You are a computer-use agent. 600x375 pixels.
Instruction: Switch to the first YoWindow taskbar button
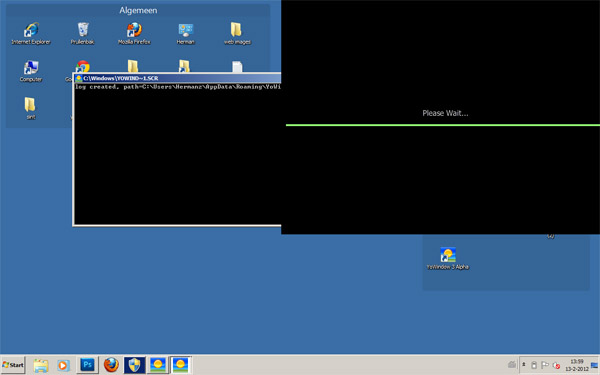[x=158, y=365]
